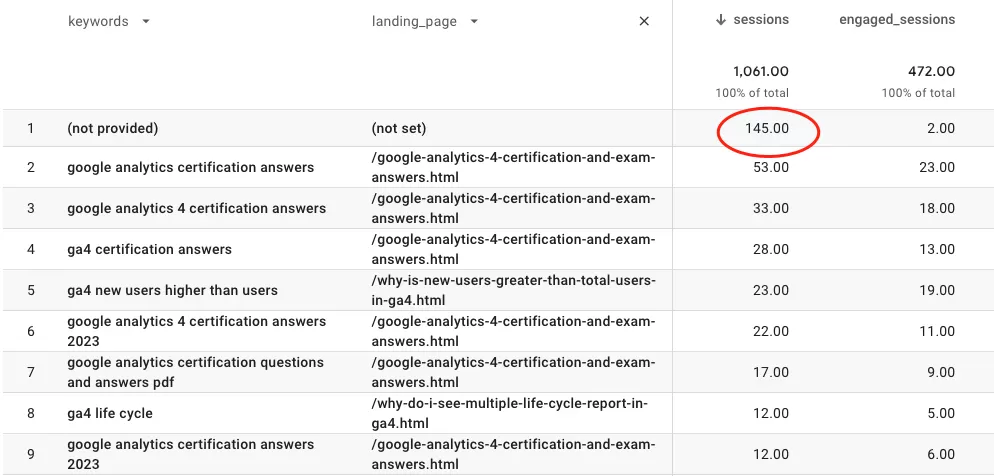The height and width of the screenshot is (476, 994).
Task: Click the why-do-i-see-multiple-life-cycle-report landing page
Action: click(510, 413)
